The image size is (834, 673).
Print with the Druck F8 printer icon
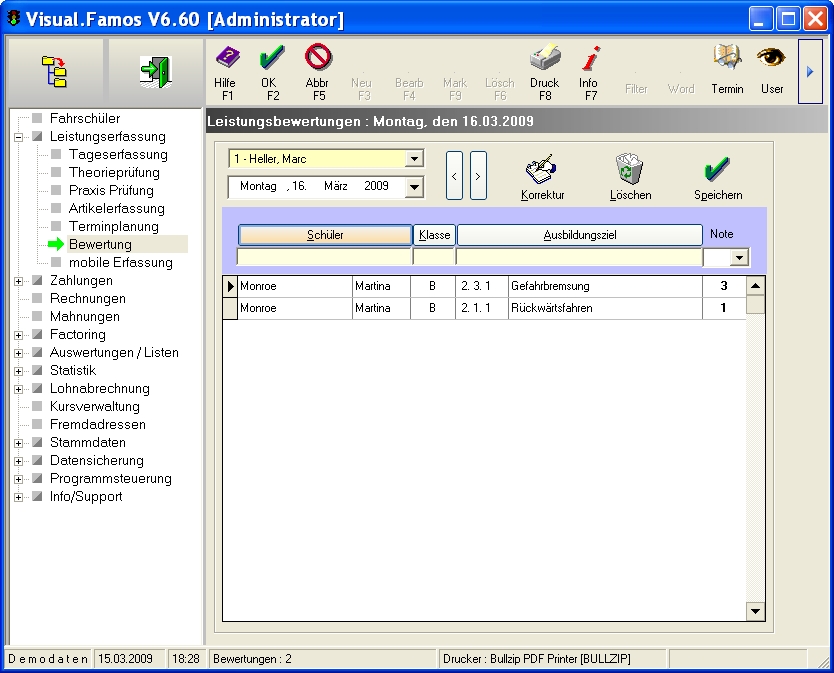[x=544, y=60]
